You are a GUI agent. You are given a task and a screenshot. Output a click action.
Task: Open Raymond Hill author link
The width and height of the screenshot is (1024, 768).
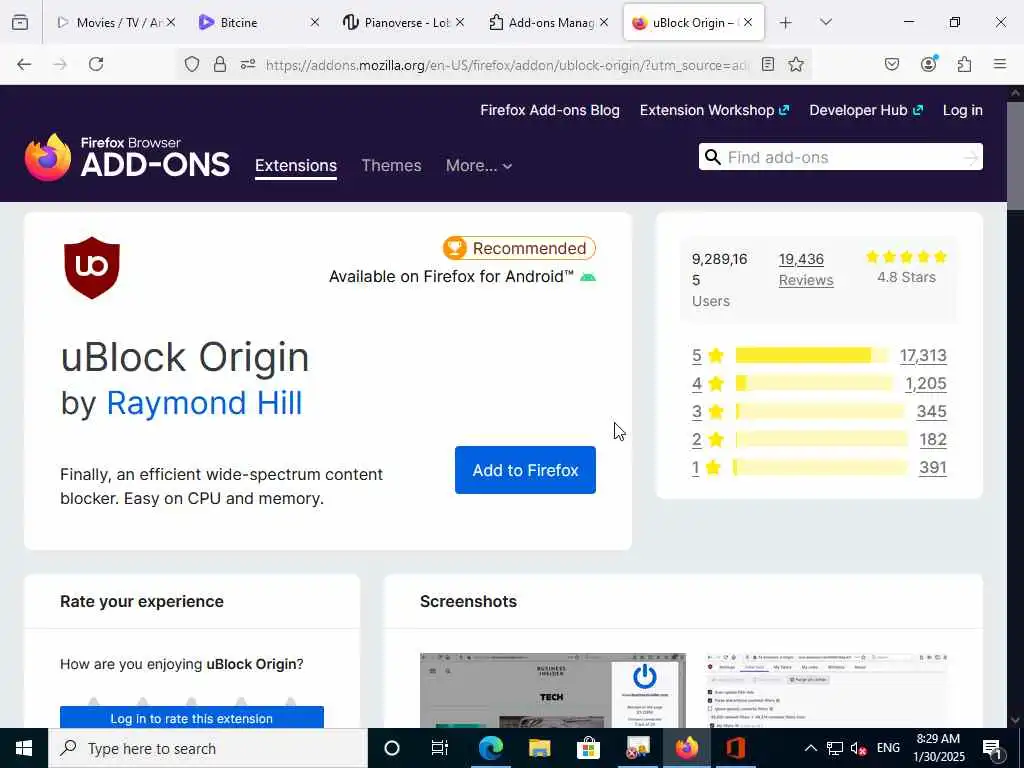[204, 403]
